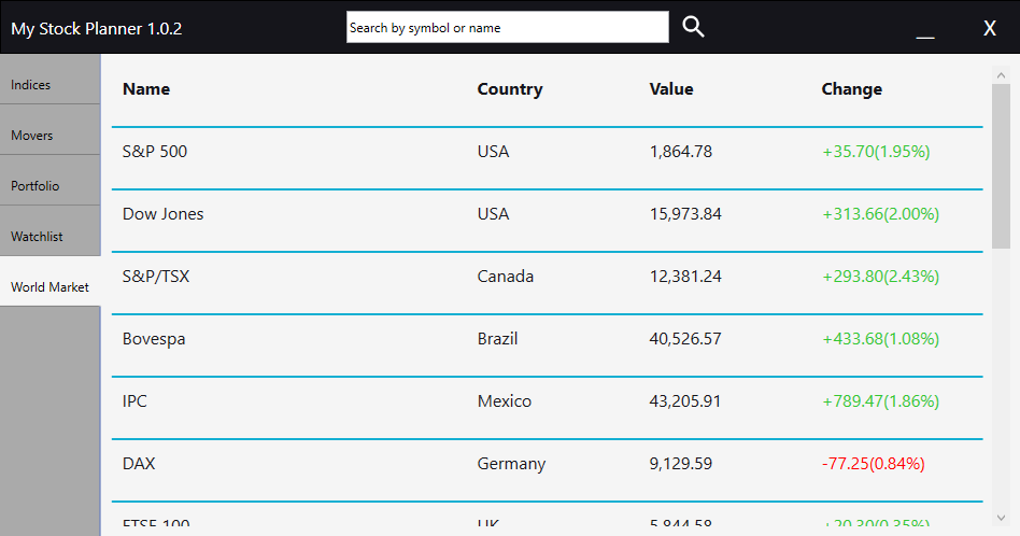Click the My Stock Planner 1.0.2 title
The width and height of the screenshot is (1020, 536).
pyautogui.click(x=96, y=29)
